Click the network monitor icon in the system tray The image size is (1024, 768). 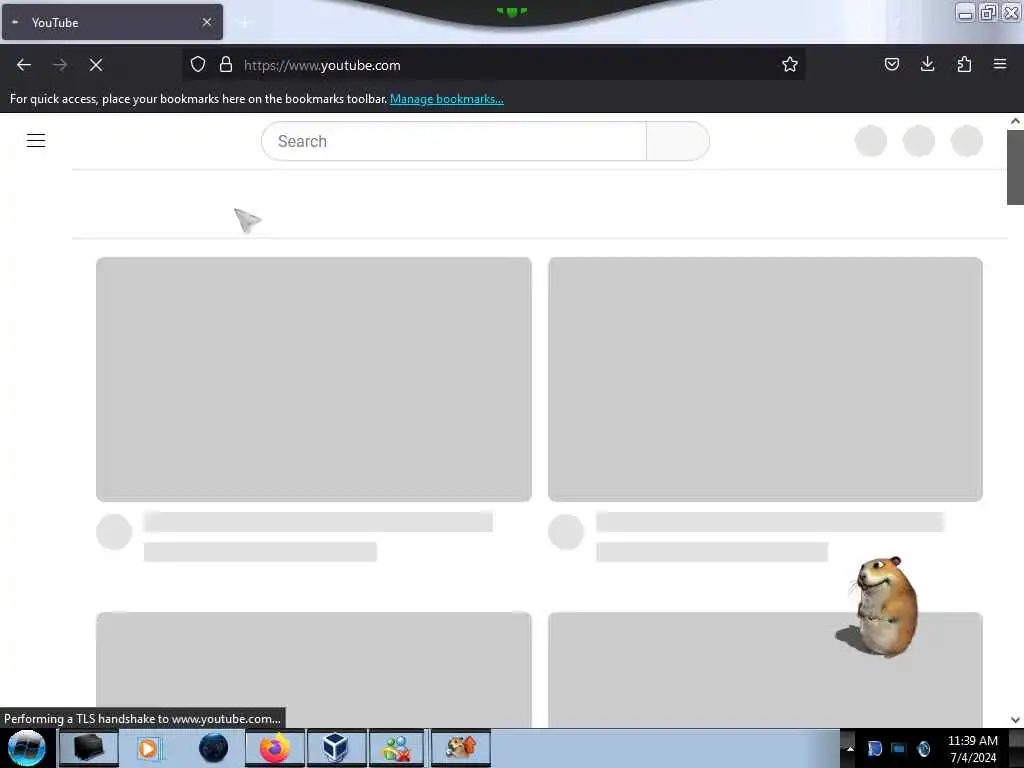coord(899,748)
